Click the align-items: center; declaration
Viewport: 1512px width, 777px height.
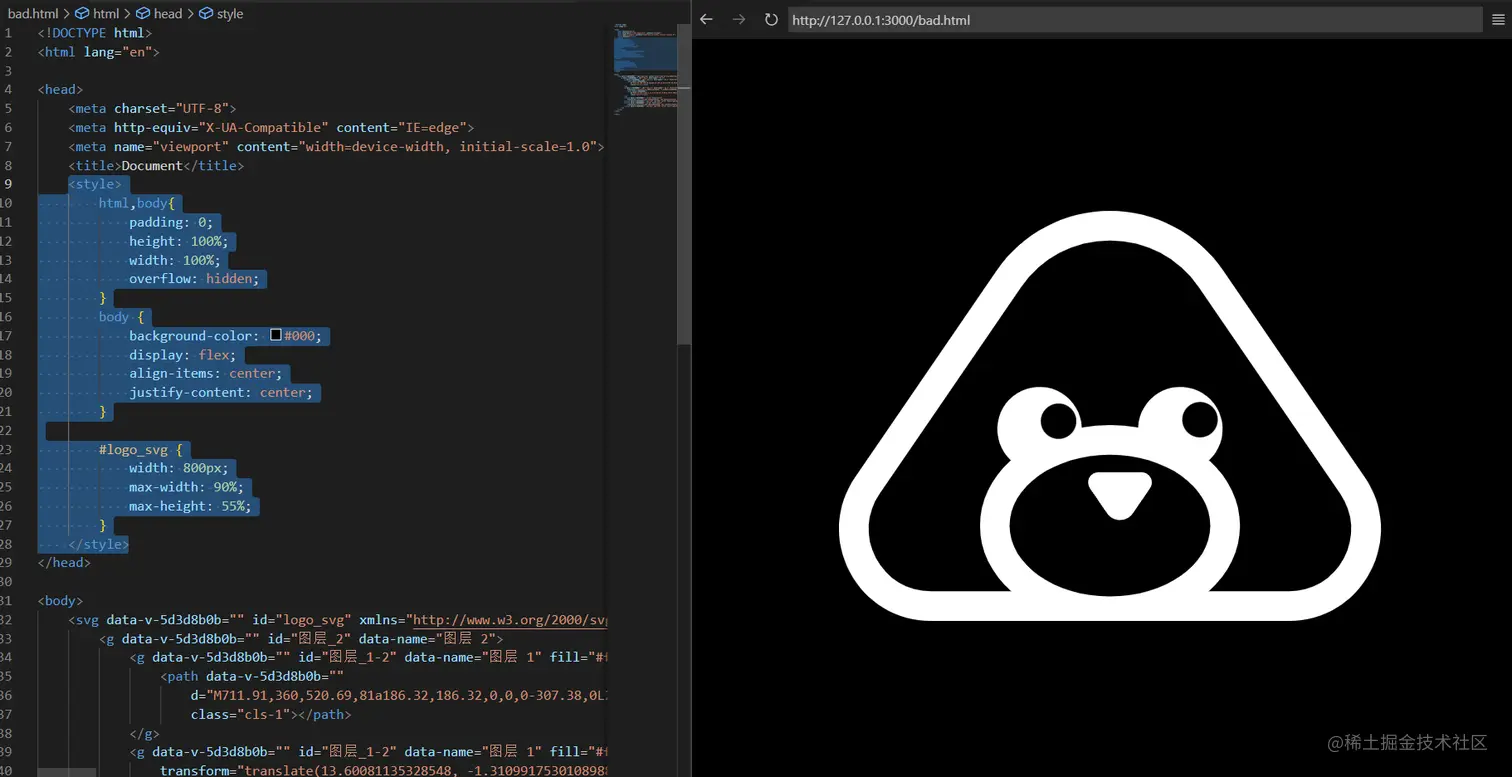pos(206,374)
